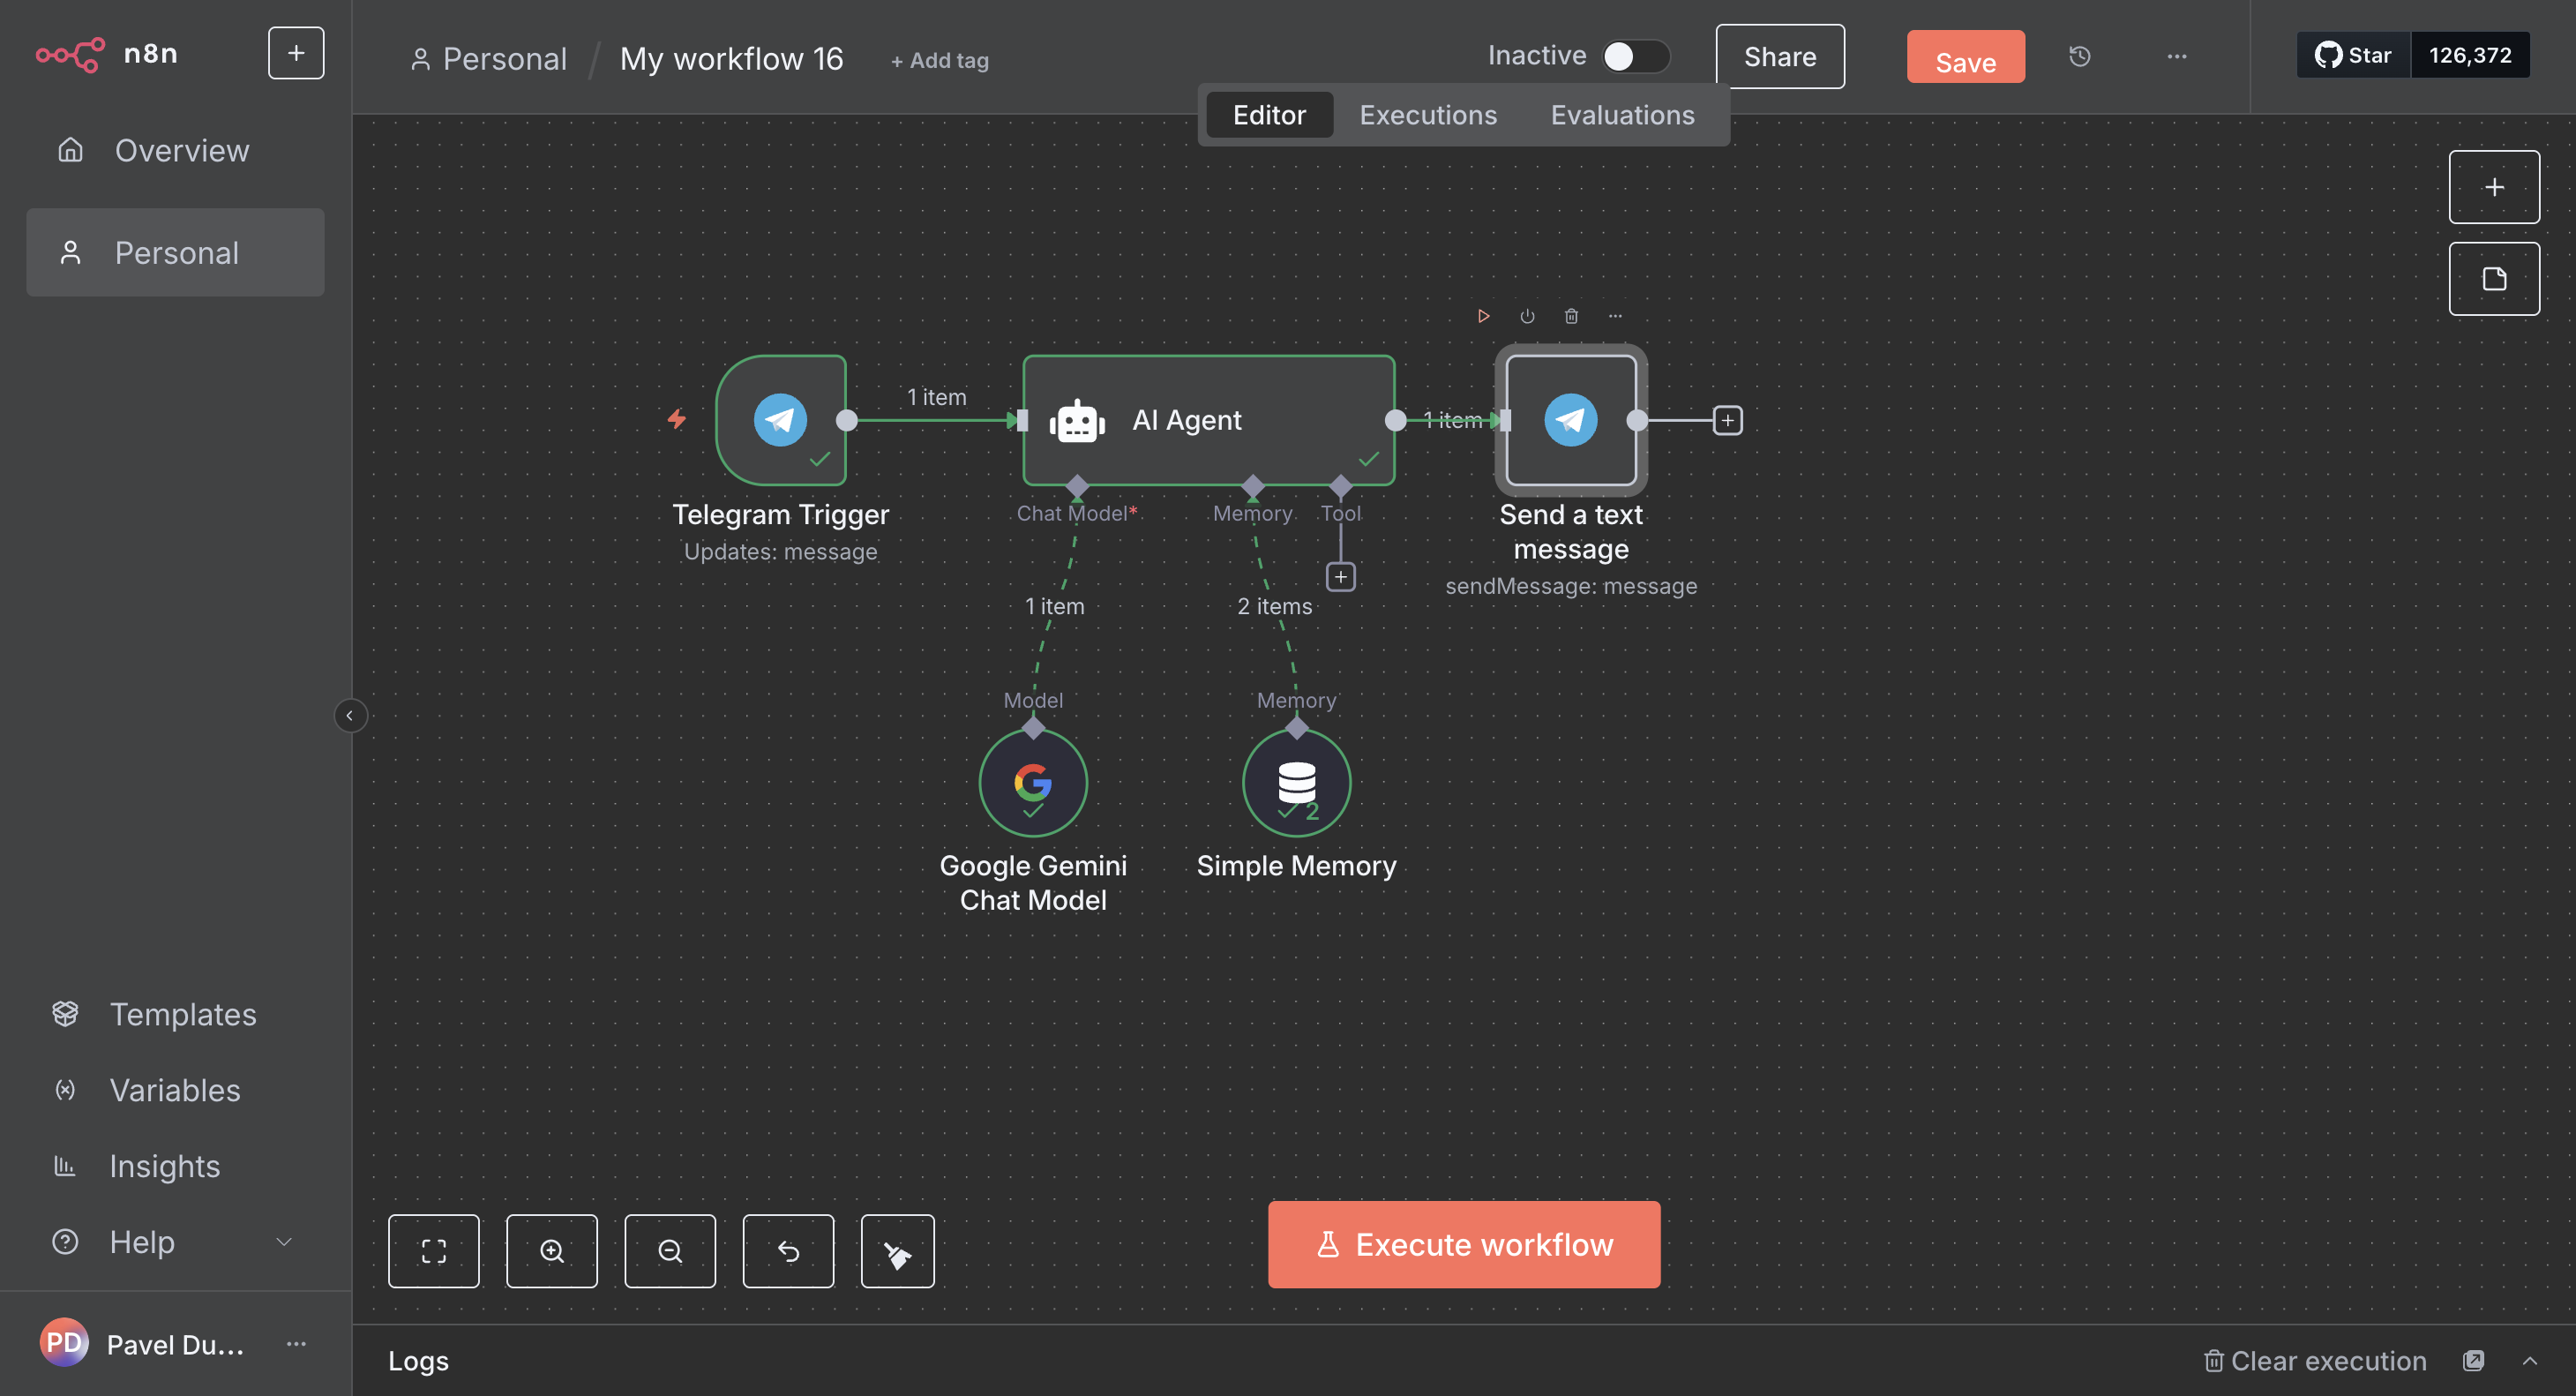Switch to the Evaluations tab
The image size is (2576, 1396).
pos(1621,115)
